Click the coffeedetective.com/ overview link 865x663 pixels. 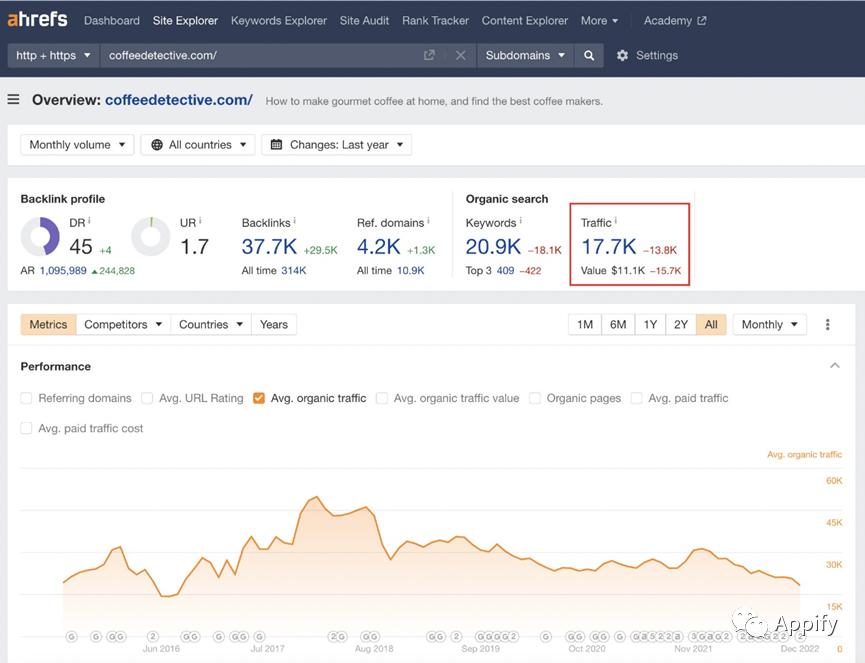pyautogui.click(x=178, y=100)
